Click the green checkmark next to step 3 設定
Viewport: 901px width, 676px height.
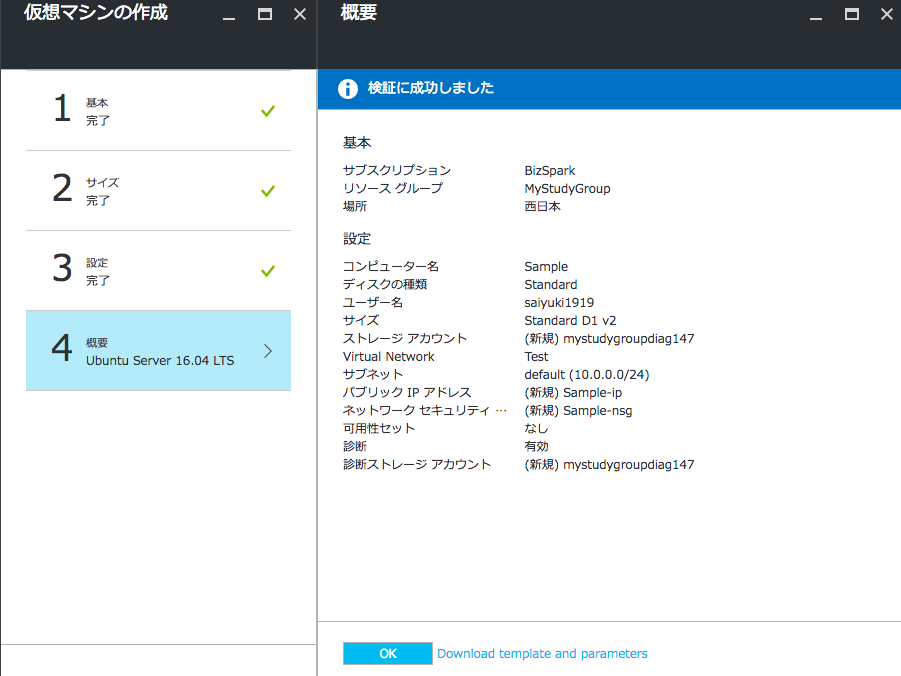click(x=267, y=270)
